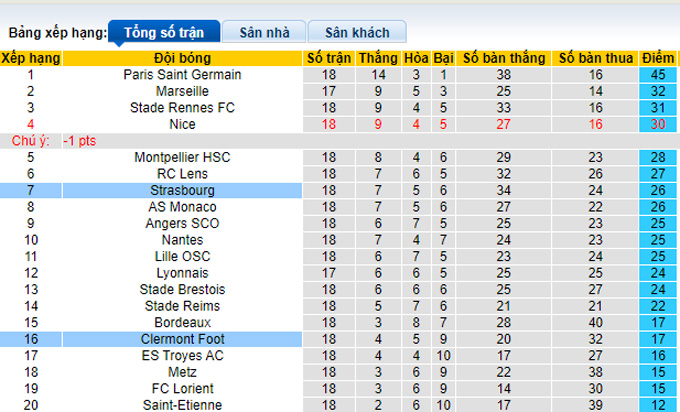This screenshot has height=412, width=680.
Task: Click the Số bàn thắng column header
Action: 503,58
